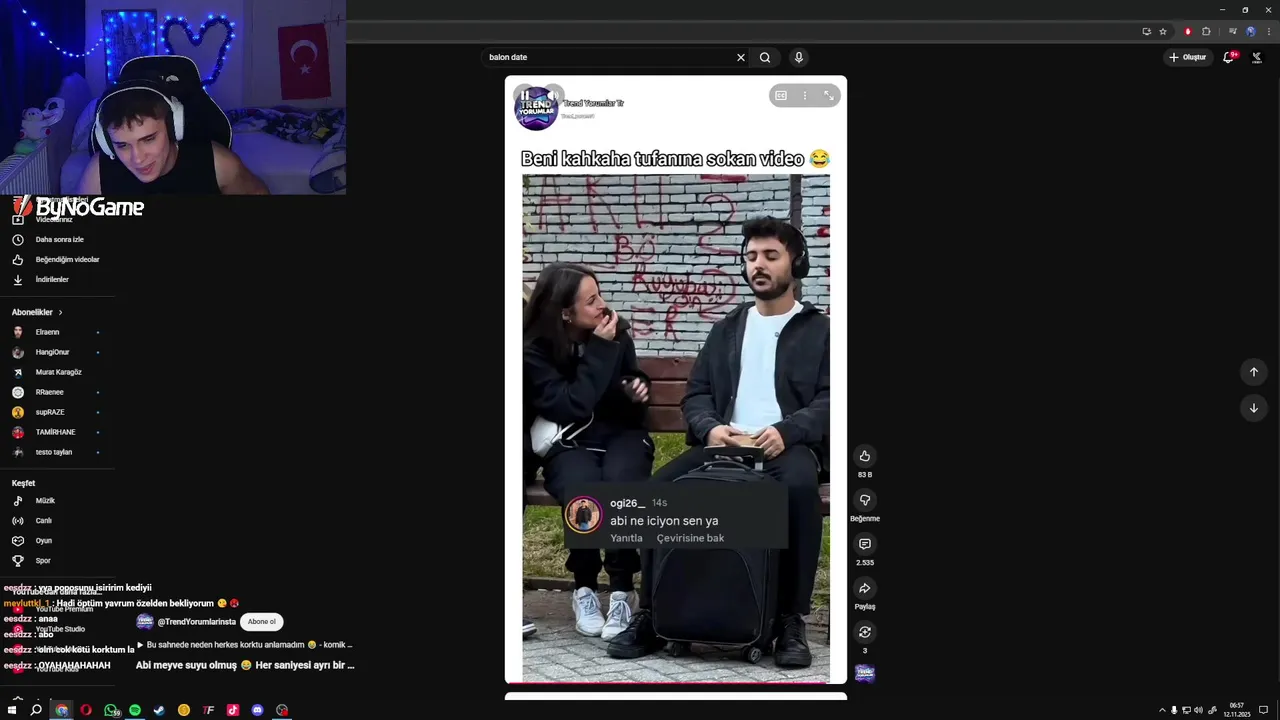
Task: Open the ogi26_ commenter profile picture
Action: click(583, 515)
